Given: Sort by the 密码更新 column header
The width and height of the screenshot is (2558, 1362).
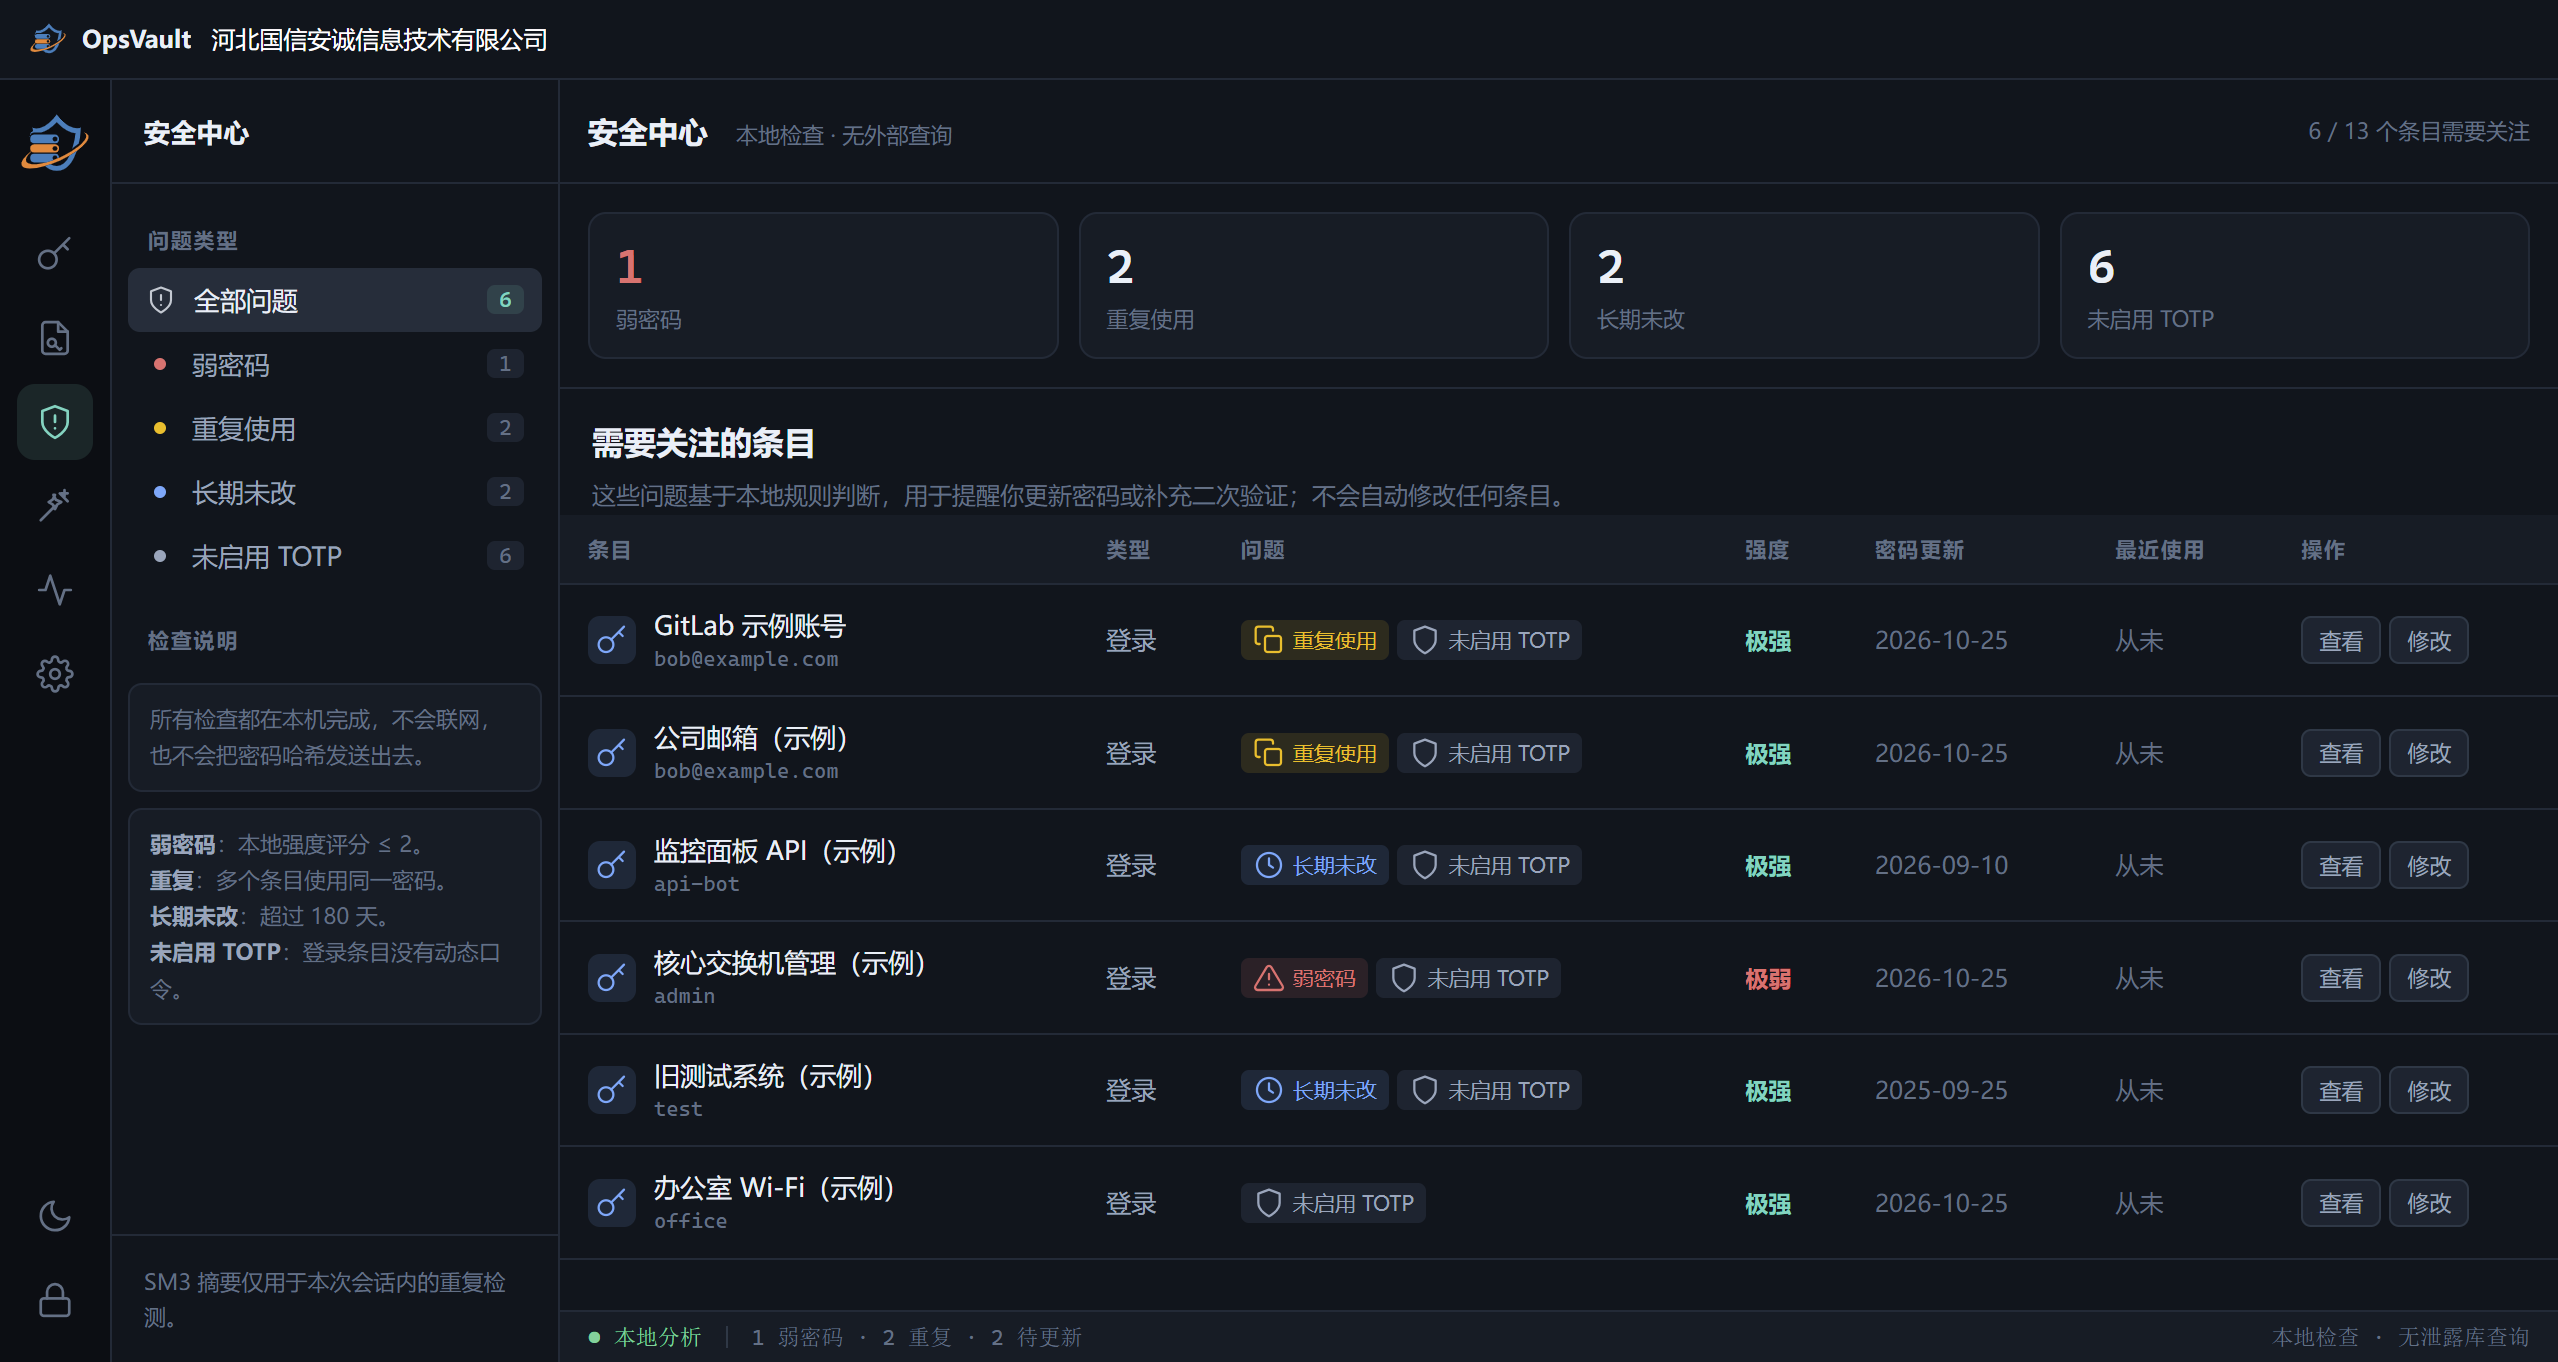Looking at the screenshot, I should point(1919,550).
